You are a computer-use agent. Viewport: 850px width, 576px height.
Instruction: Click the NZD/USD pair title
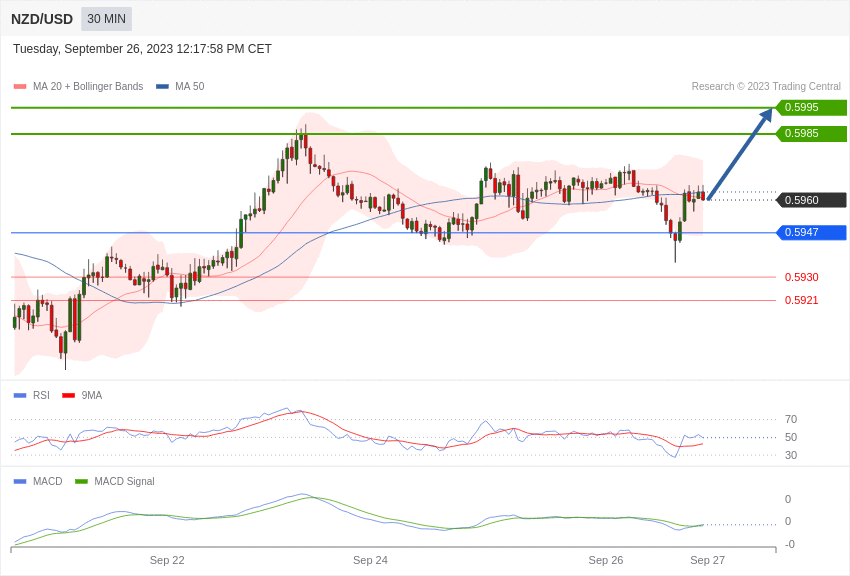click(x=42, y=20)
